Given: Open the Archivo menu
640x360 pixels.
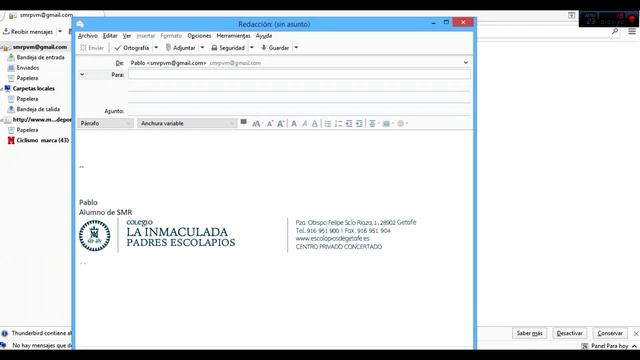Looking at the screenshot, I should (x=88, y=36).
